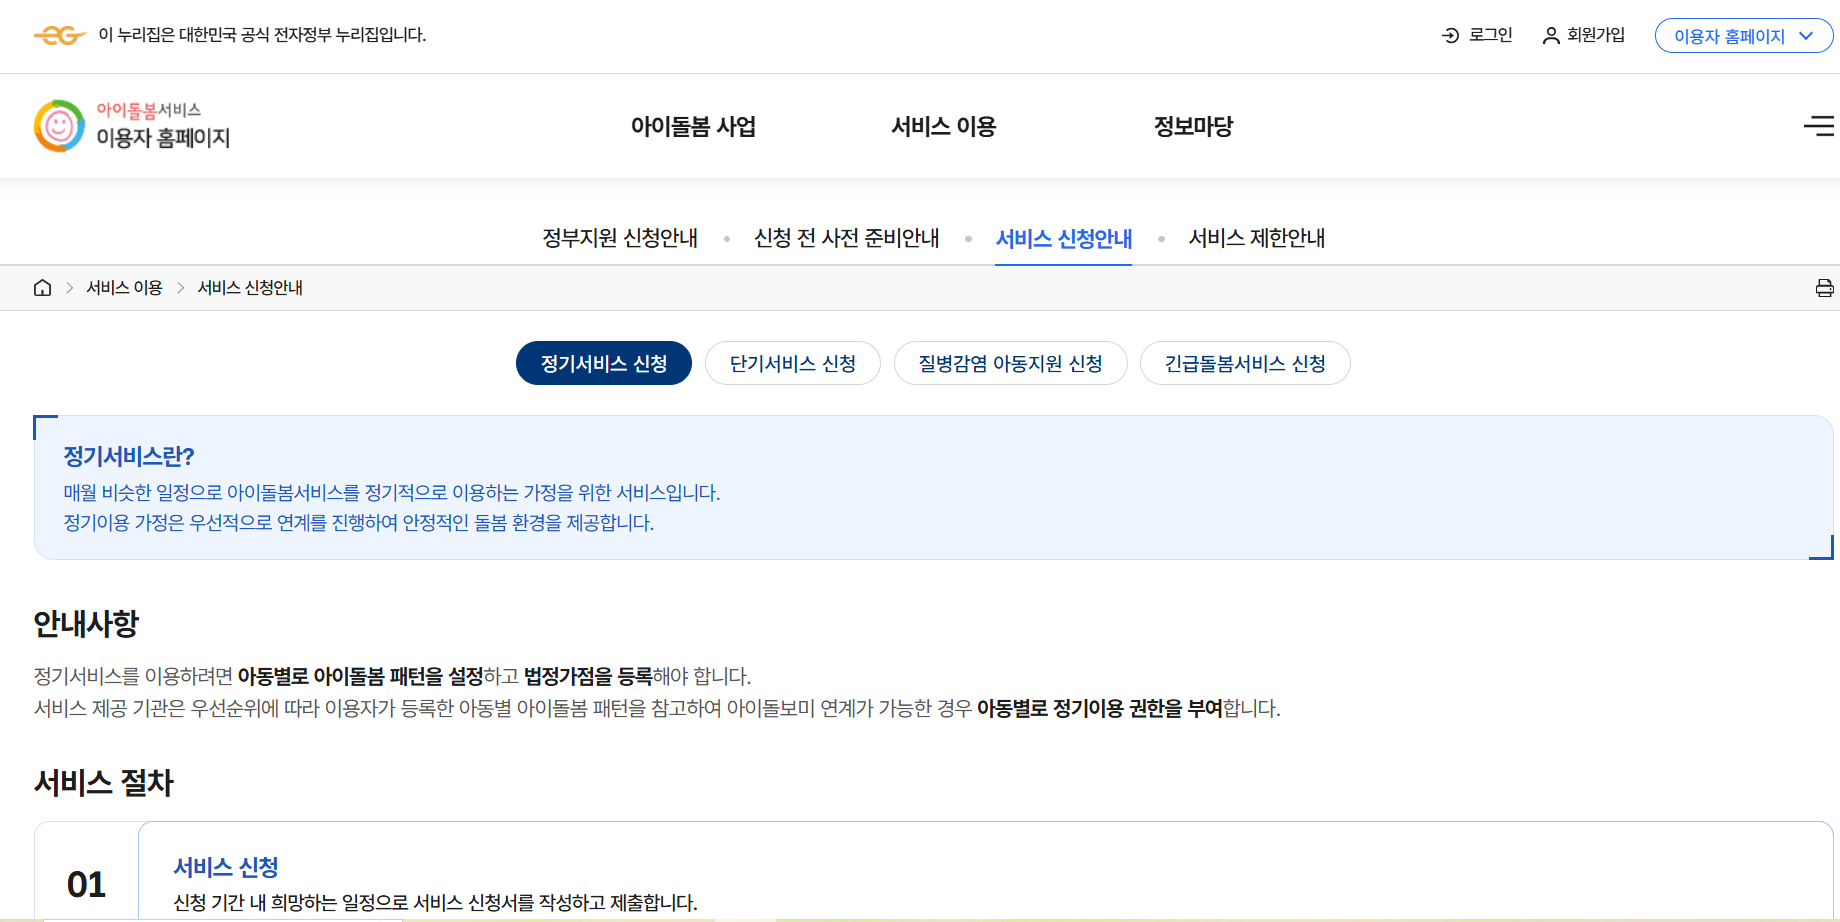Click 서비스 이용 in the breadcrumb
Image resolution: width=1840 pixels, height=922 pixels.
click(x=124, y=287)
